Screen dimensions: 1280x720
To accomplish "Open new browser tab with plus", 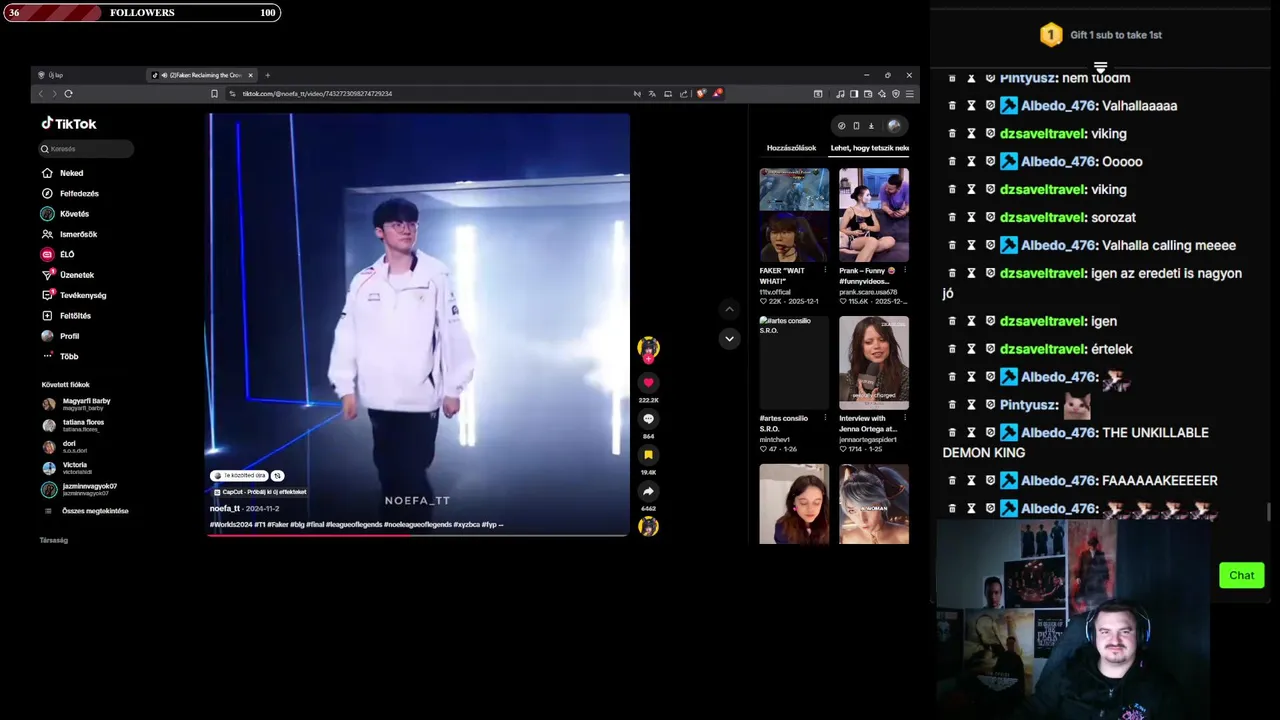I will tap(267, 75).
